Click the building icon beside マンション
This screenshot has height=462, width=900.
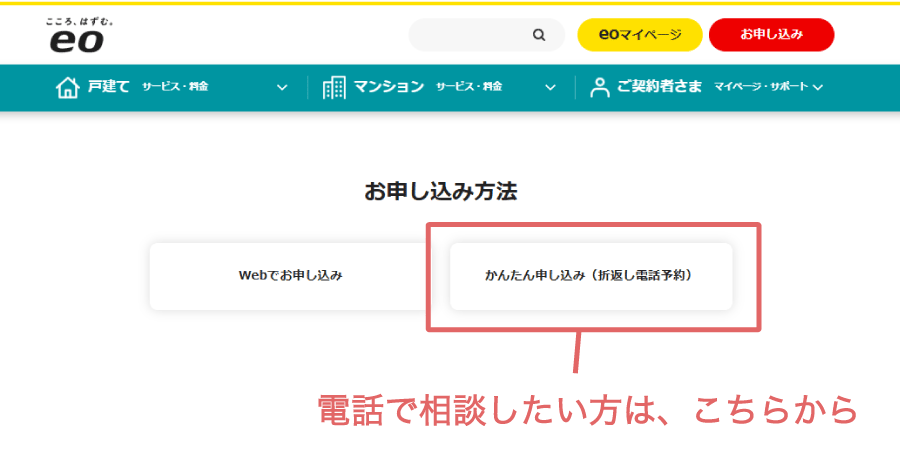click(334, 87)
